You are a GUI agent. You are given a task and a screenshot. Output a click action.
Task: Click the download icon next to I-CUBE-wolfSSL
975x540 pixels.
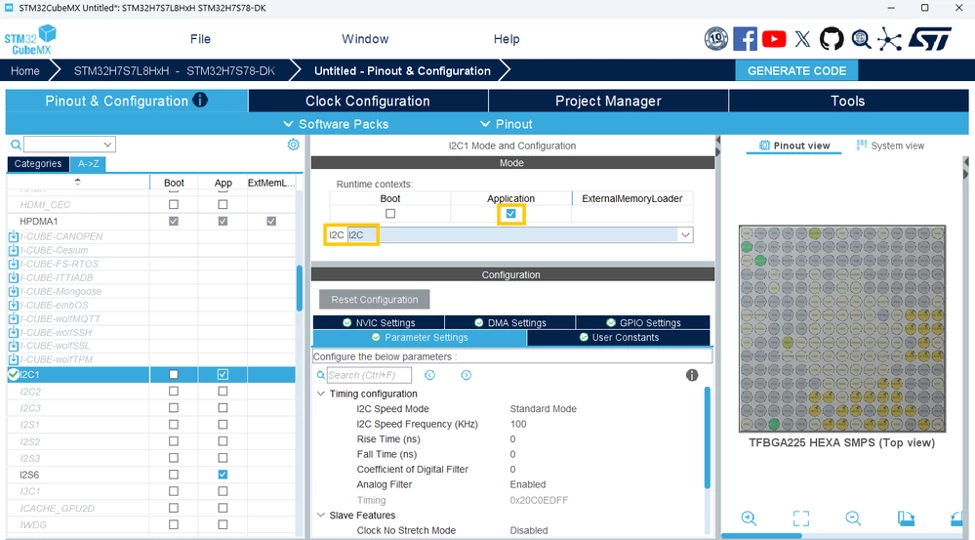pos(13,346)
